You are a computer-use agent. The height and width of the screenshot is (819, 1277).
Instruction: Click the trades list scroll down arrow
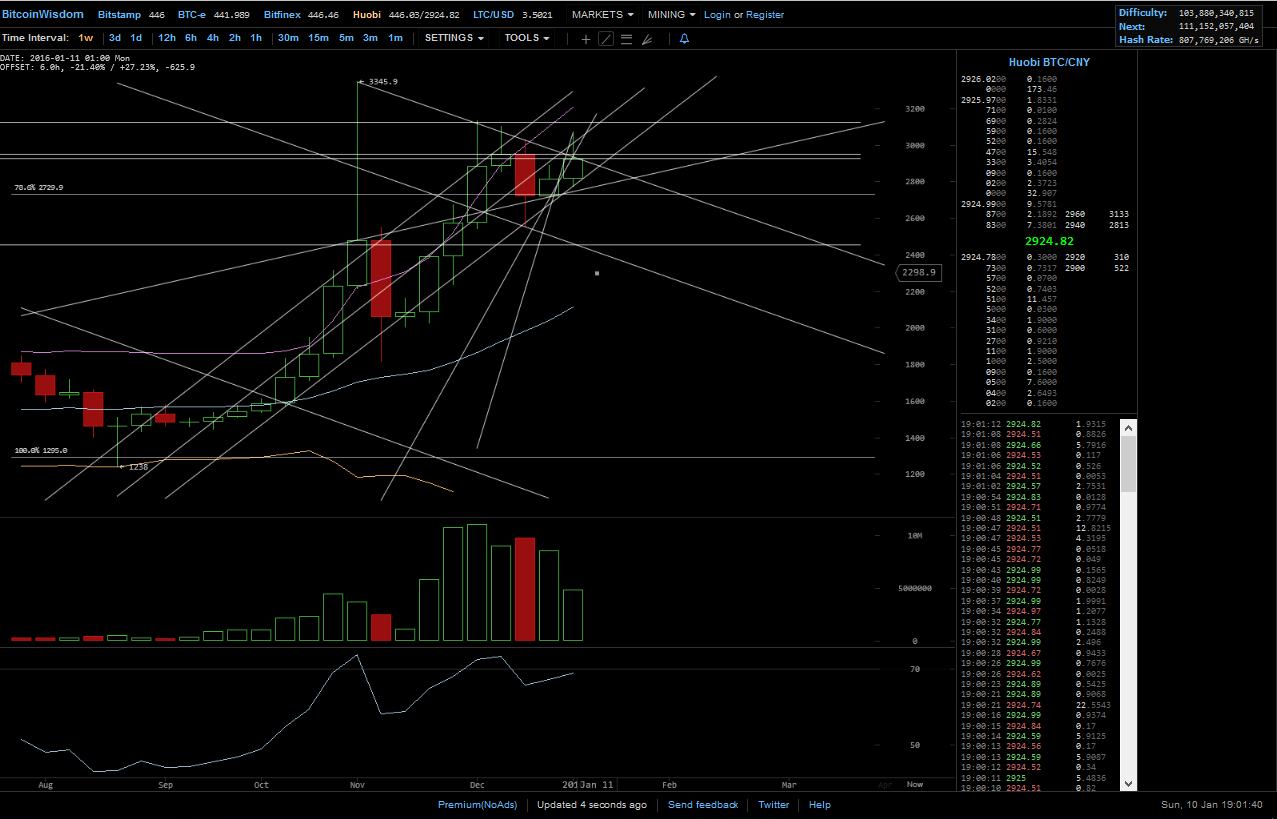point(1129,784)
